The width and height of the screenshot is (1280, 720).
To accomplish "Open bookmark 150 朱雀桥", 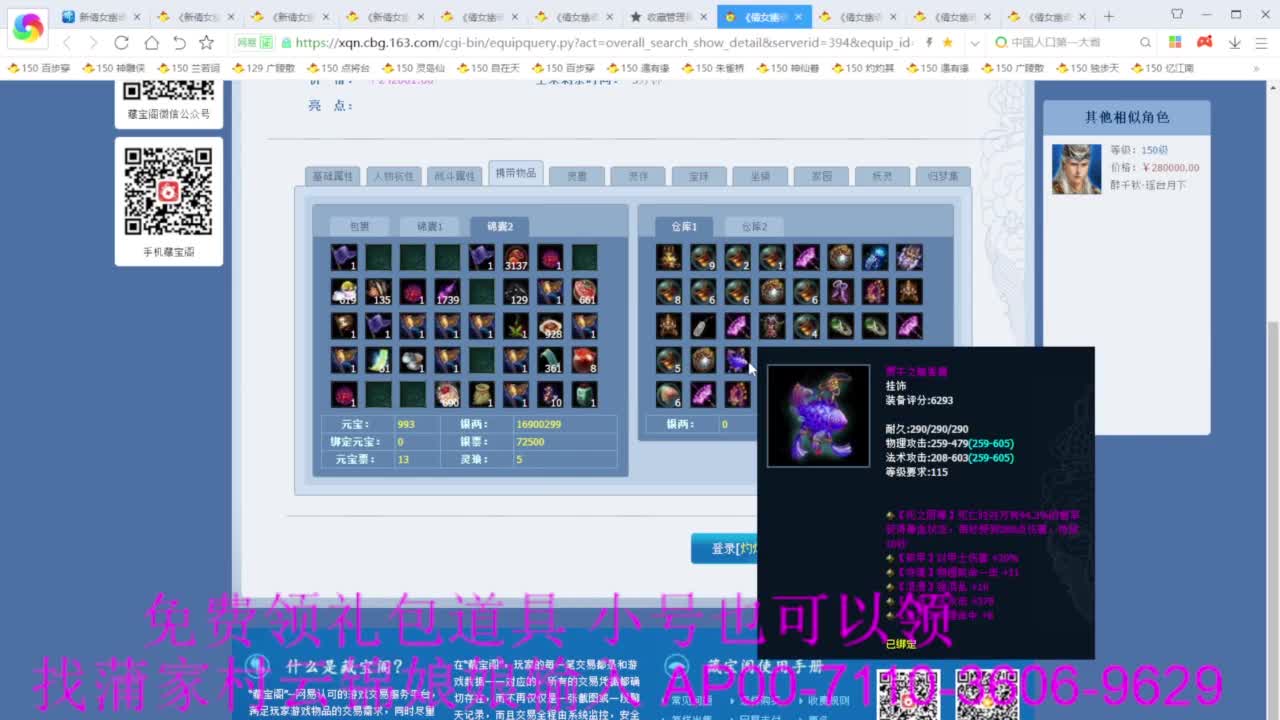I will point(712,68).
